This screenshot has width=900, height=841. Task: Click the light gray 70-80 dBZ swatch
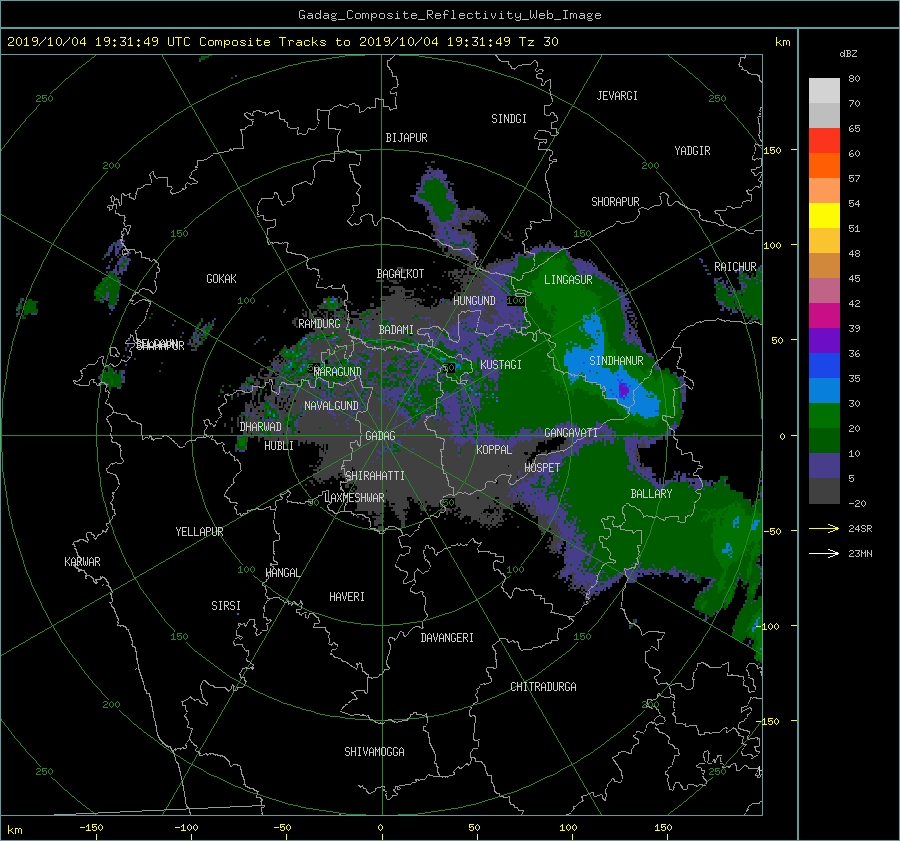pyautogui.click(x=824, y=91)
